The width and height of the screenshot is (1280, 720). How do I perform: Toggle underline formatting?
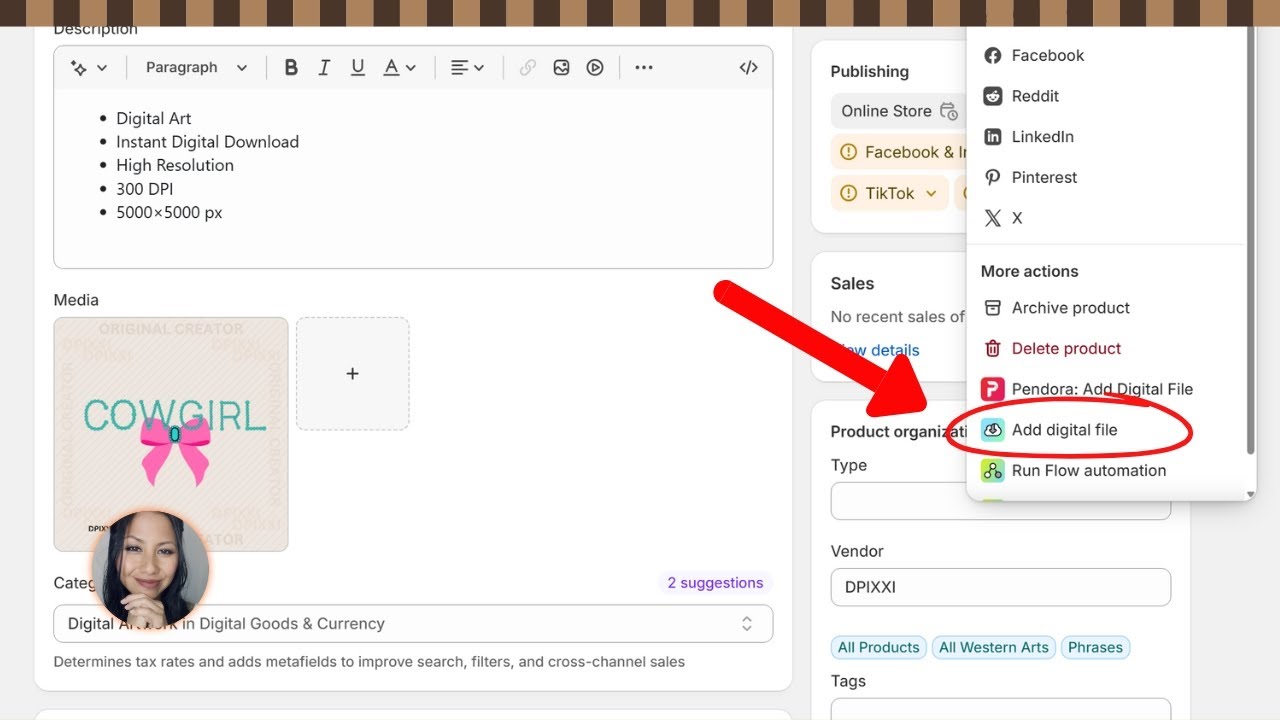click(x=357, y=68)
